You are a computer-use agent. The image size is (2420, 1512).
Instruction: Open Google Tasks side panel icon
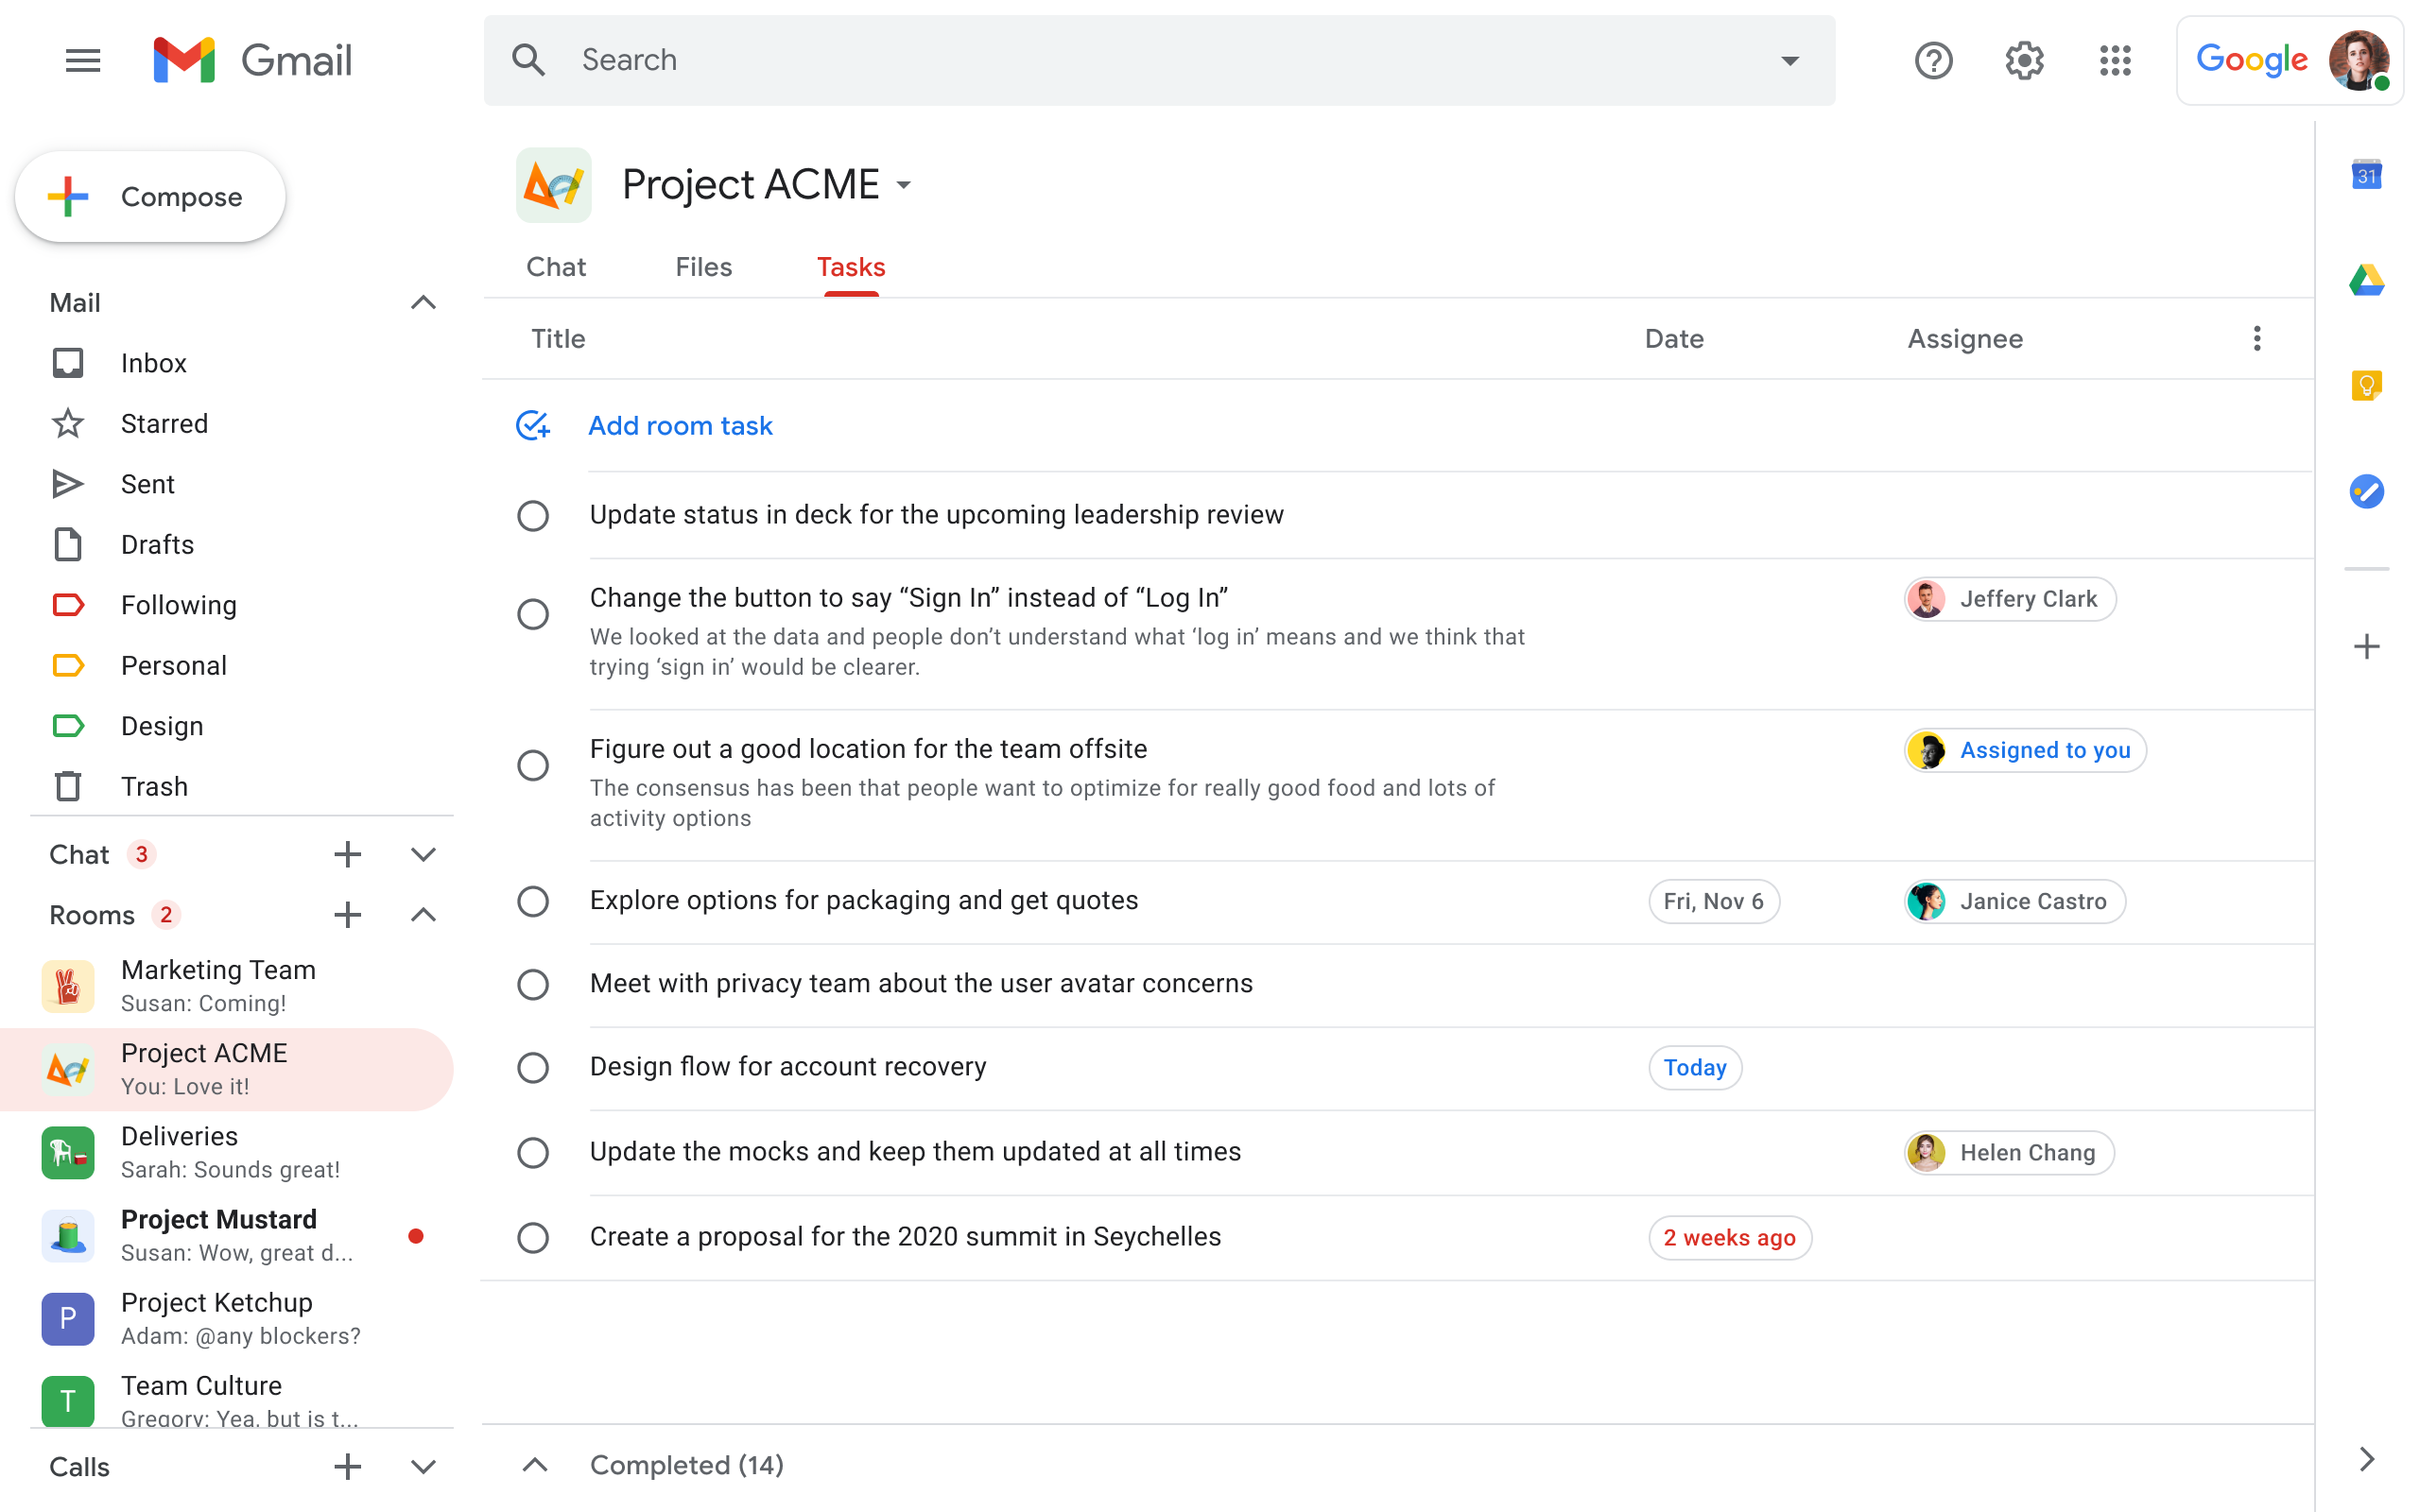[2366, 491]
